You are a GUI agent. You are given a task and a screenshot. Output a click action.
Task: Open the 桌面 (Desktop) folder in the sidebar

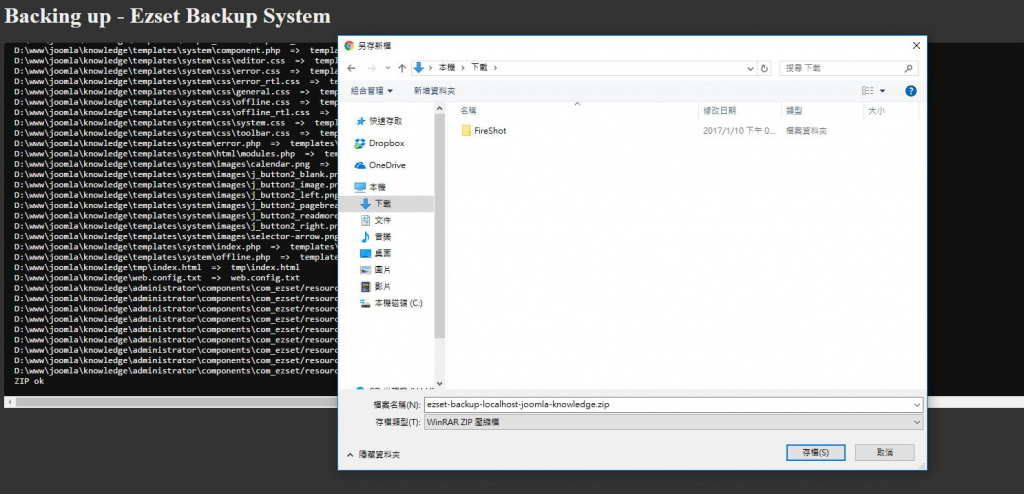click(x=382, y=253)
